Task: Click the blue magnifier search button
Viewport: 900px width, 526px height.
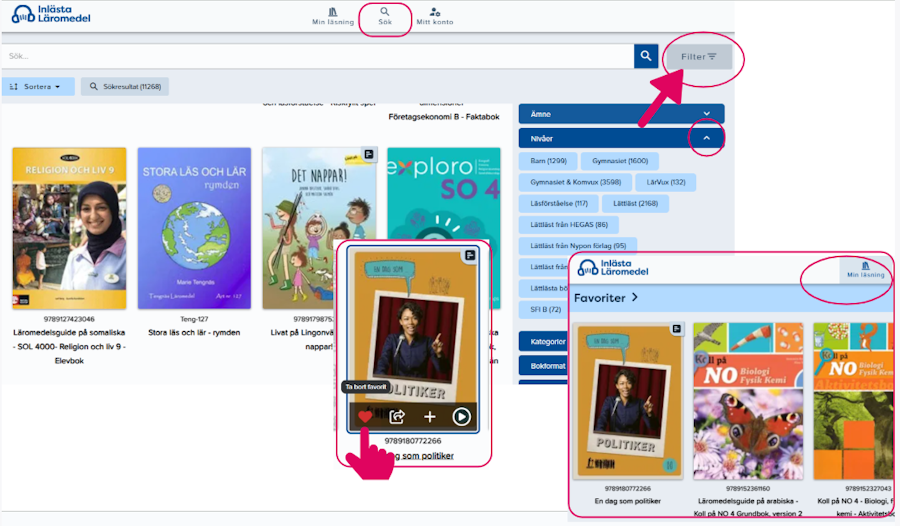Action: [x=646, y=56]
